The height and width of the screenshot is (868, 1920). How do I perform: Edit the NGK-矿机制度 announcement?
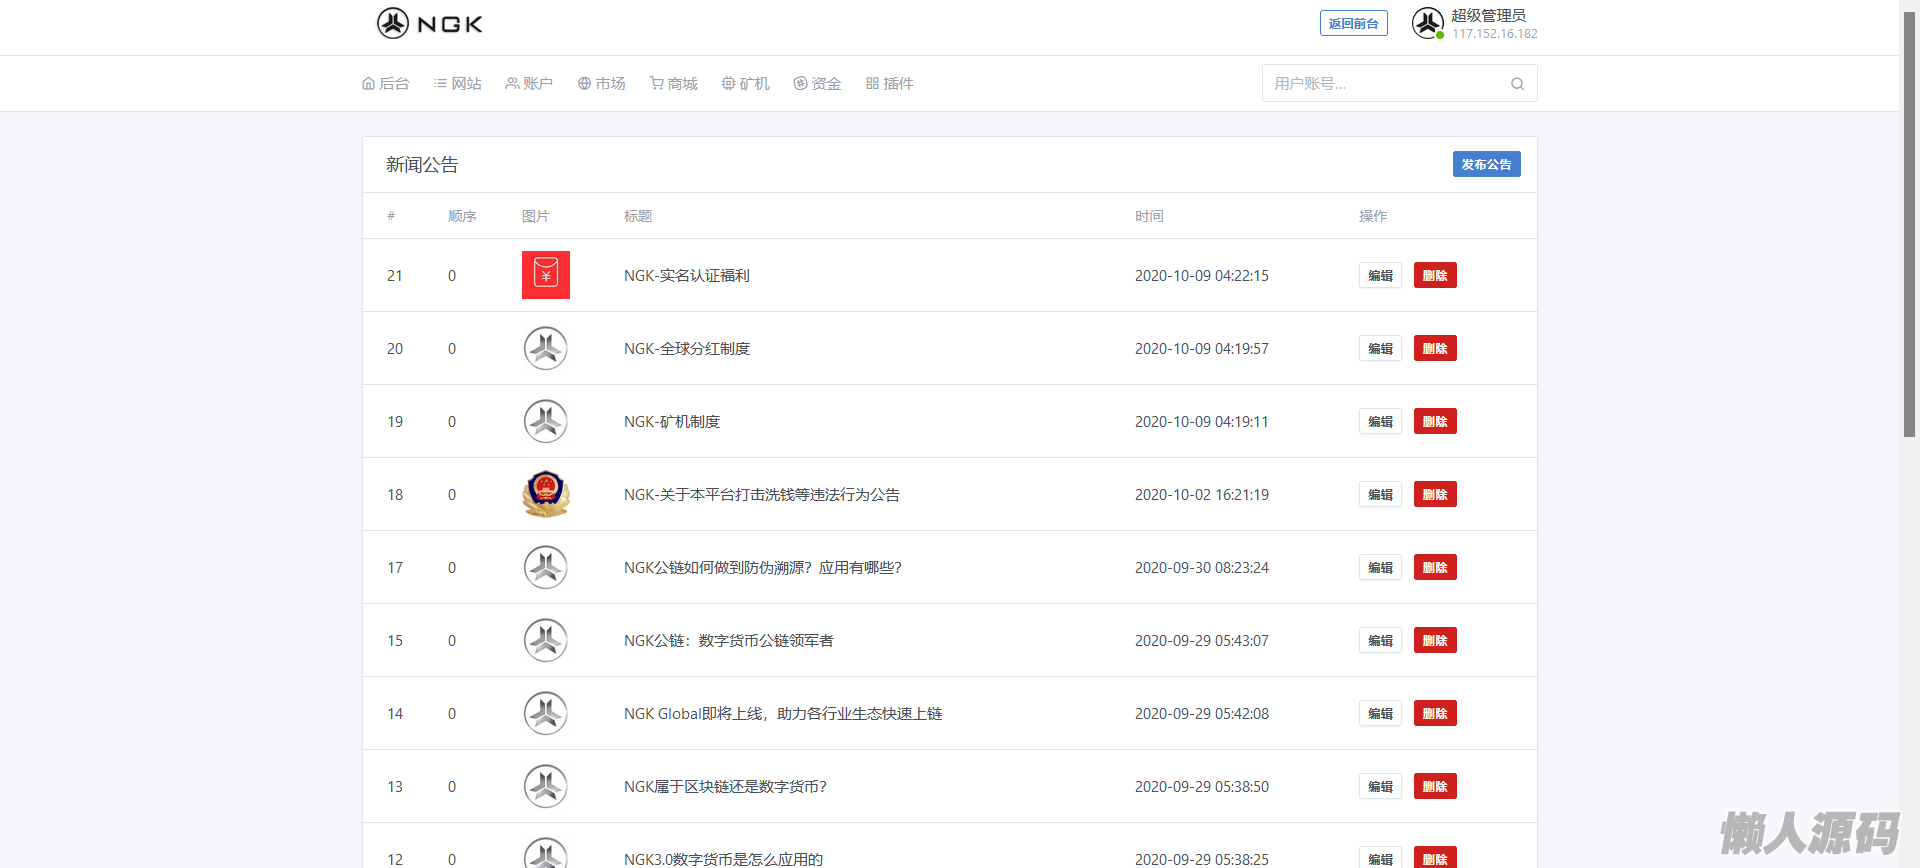(1380, 421)
